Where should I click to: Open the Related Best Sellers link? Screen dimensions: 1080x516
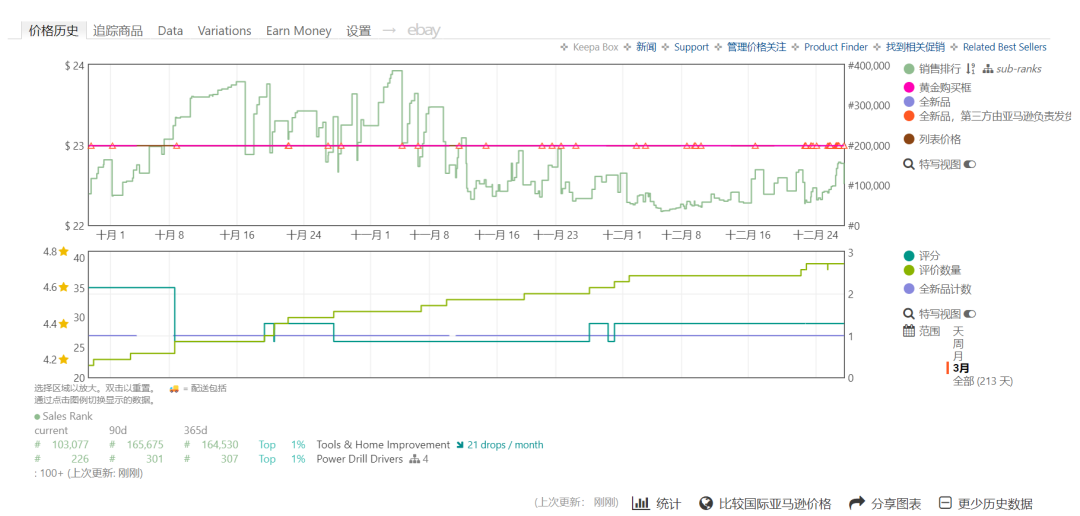point(1004,47)
